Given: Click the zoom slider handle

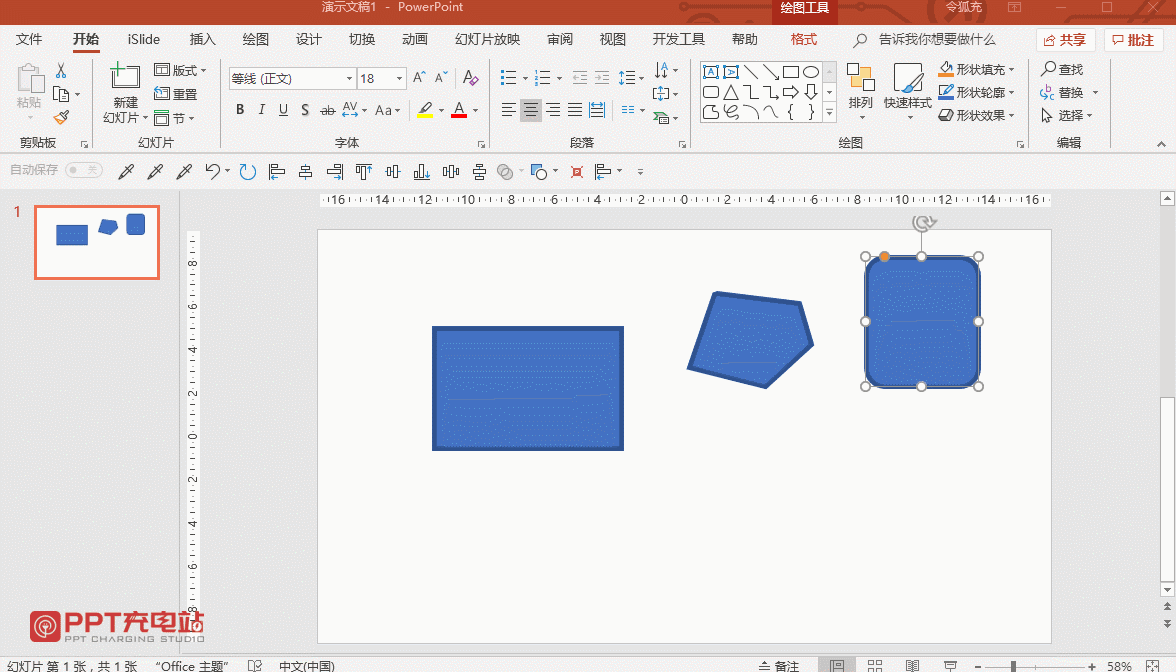Looking at the screenshot, I should point(1013,666).
